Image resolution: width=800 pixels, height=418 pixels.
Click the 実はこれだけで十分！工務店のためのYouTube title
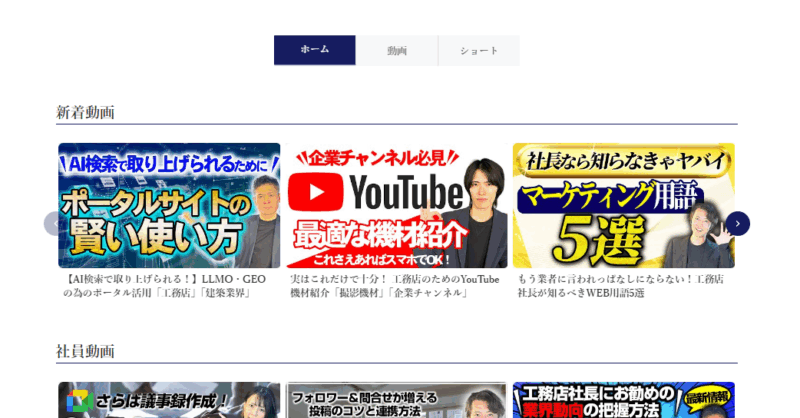click(394, 286)
